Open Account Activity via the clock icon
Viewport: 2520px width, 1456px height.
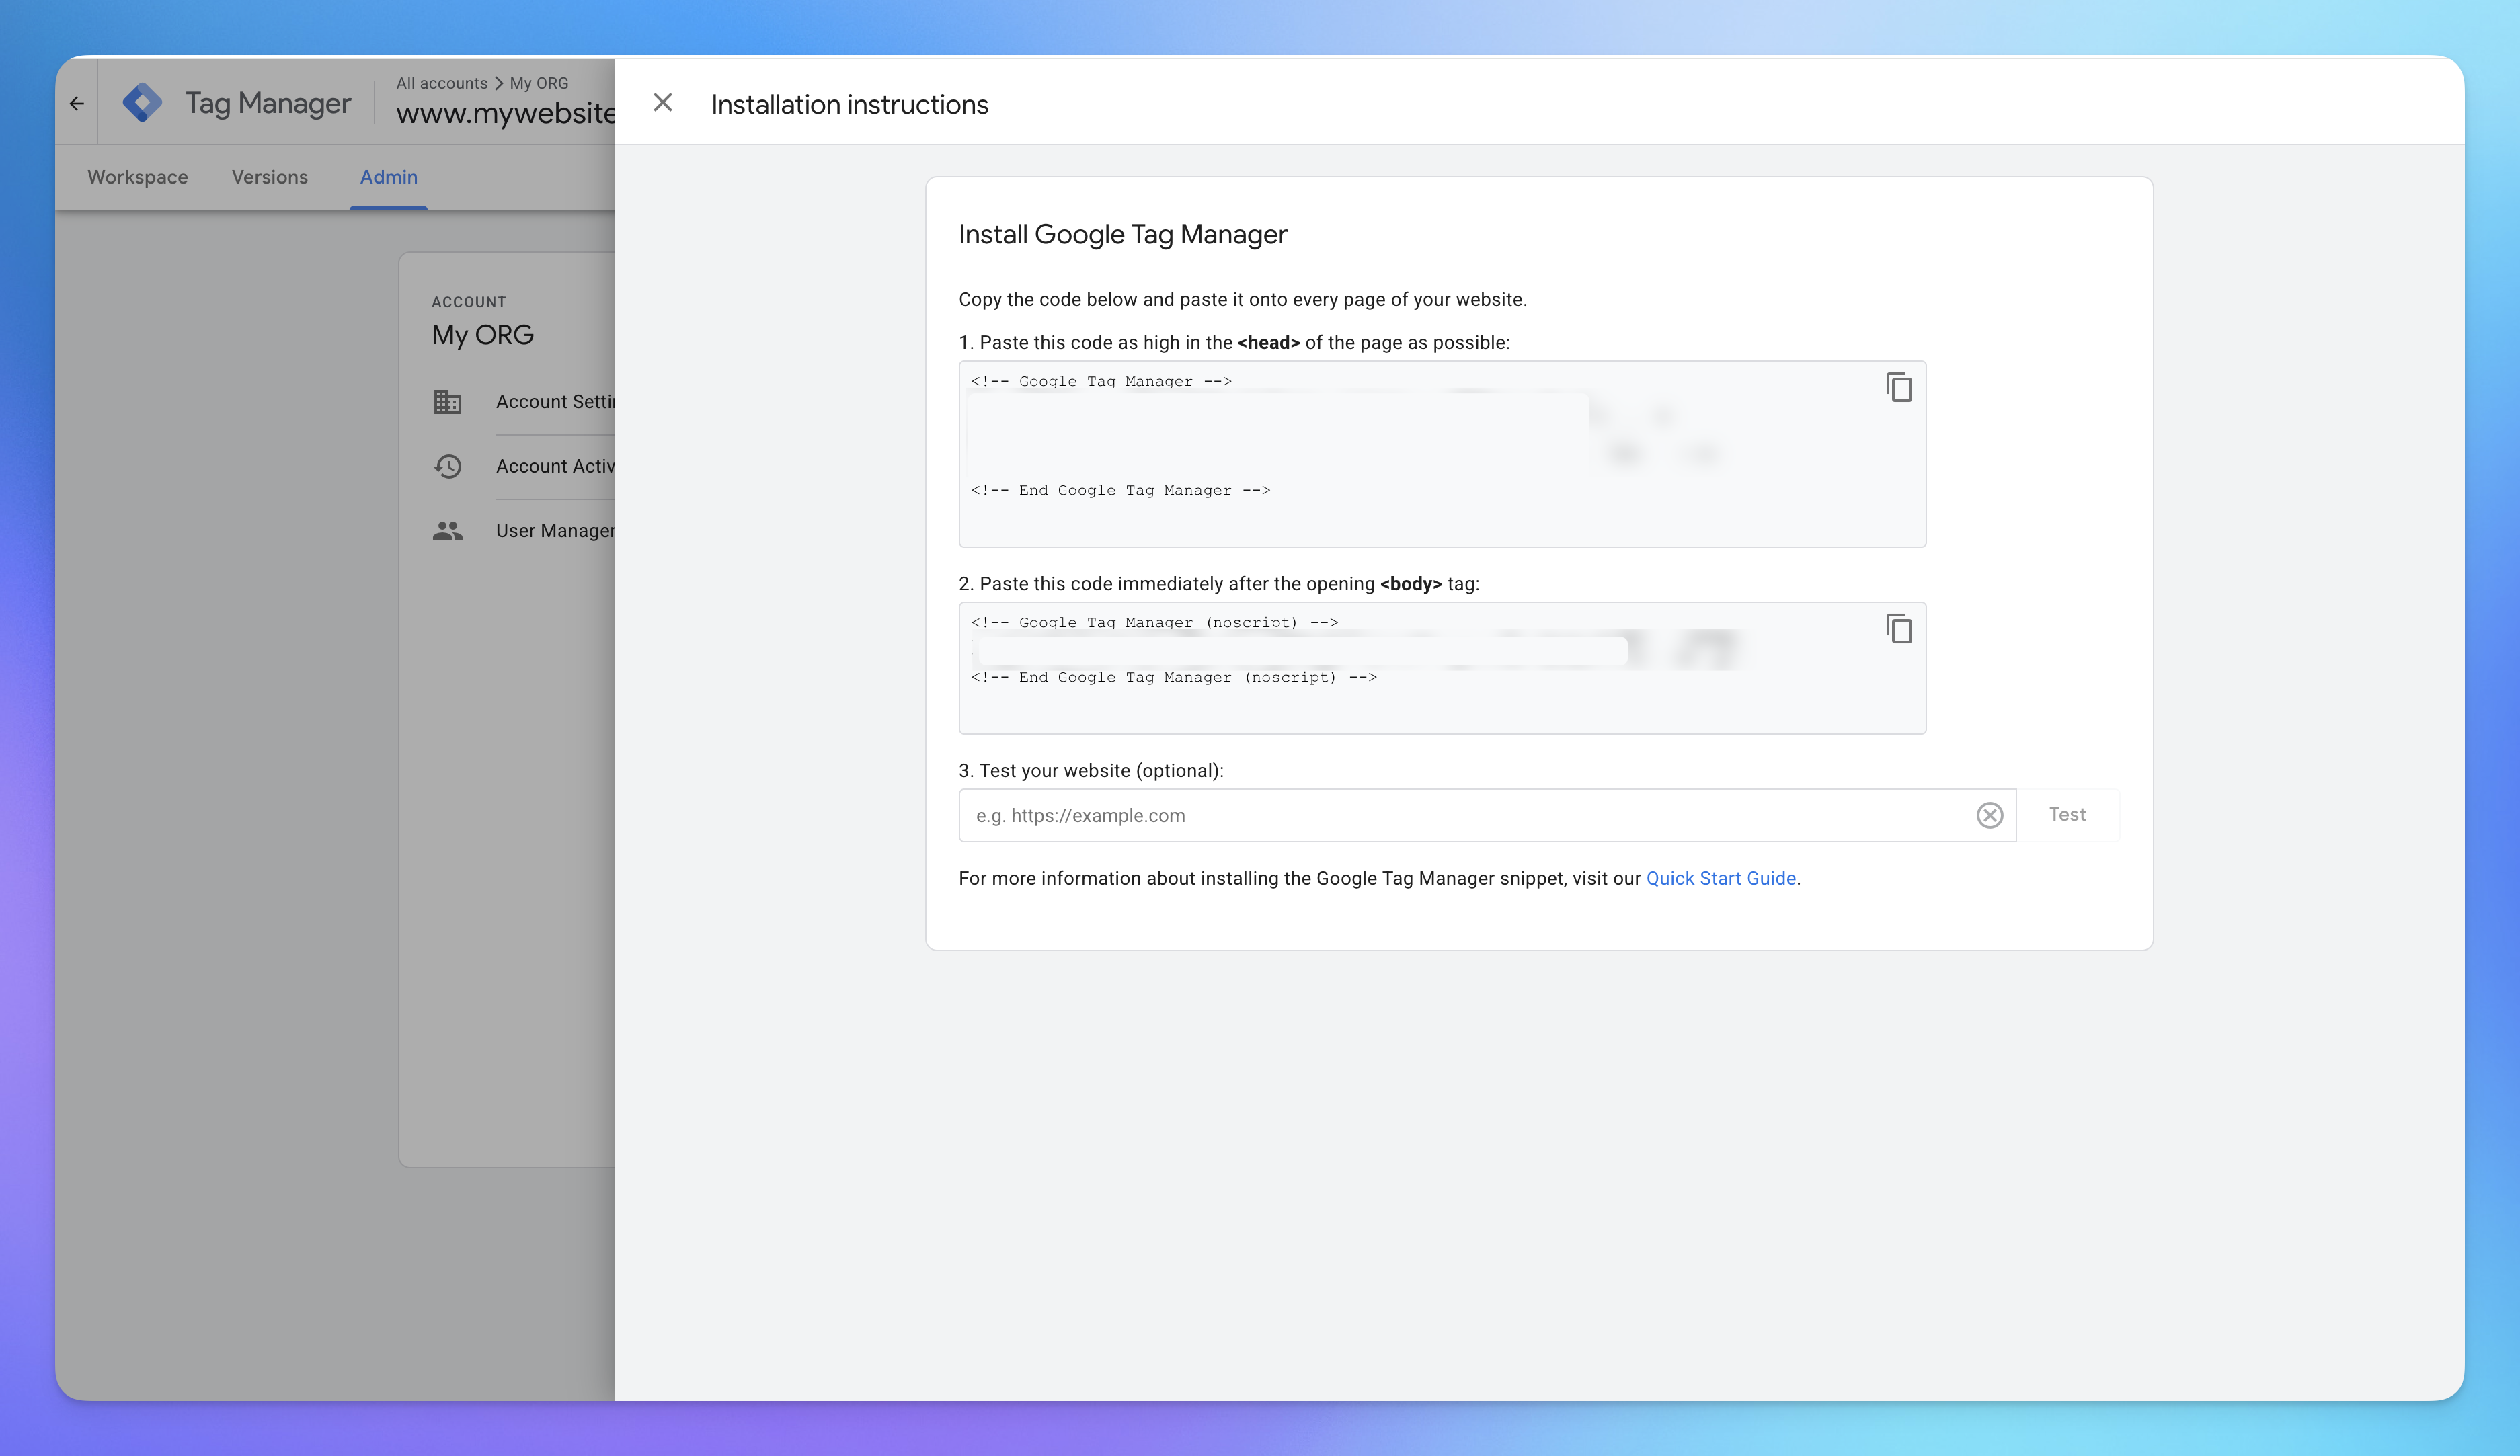(x=447, y=466)
